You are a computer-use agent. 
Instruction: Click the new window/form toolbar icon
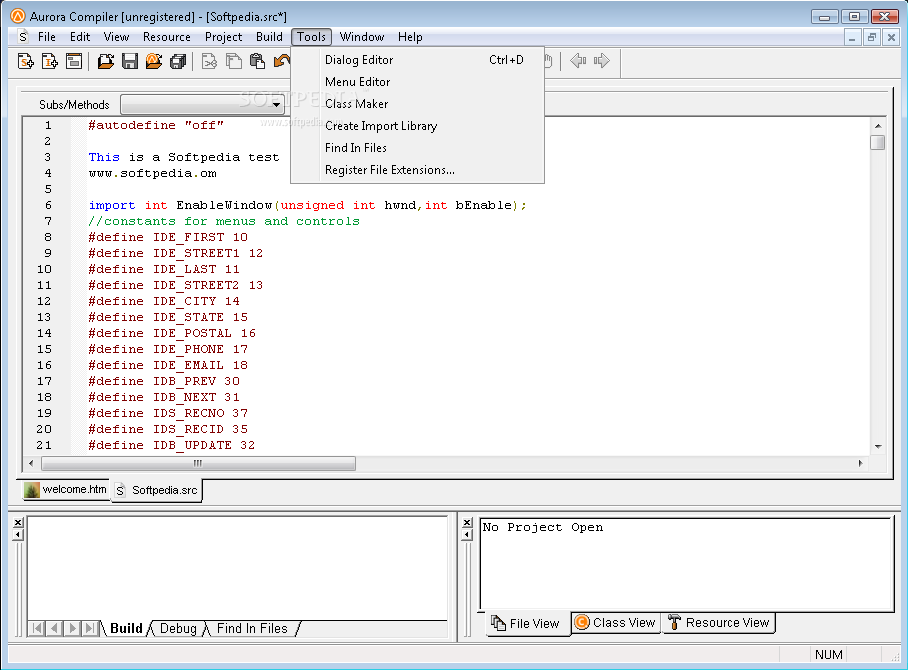click(74, 61)
